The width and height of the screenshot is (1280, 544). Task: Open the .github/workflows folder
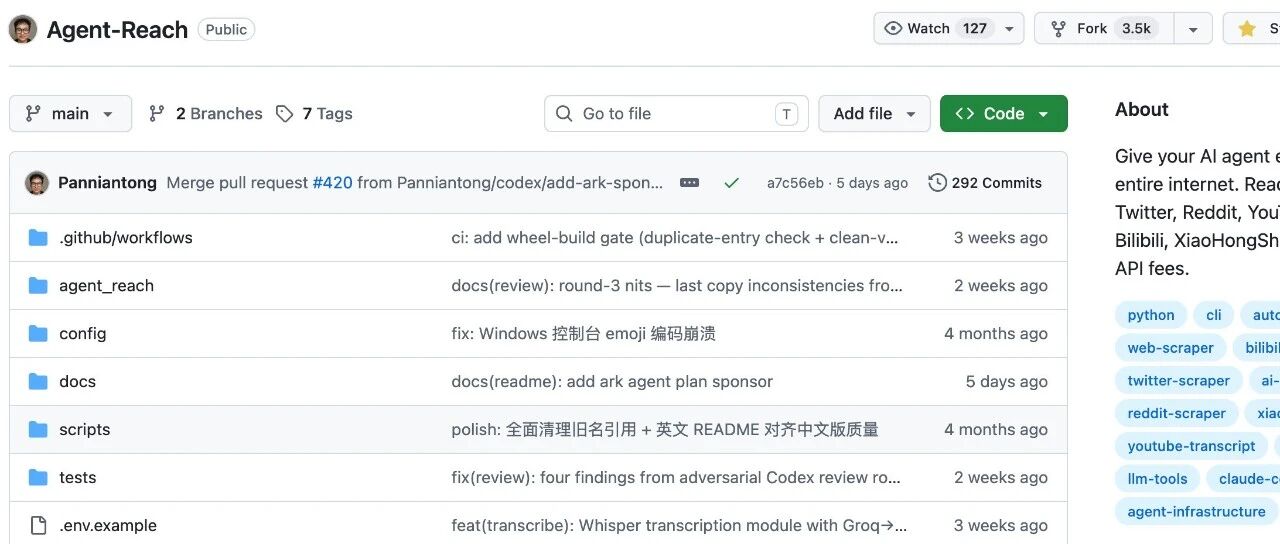pos(126,237)
